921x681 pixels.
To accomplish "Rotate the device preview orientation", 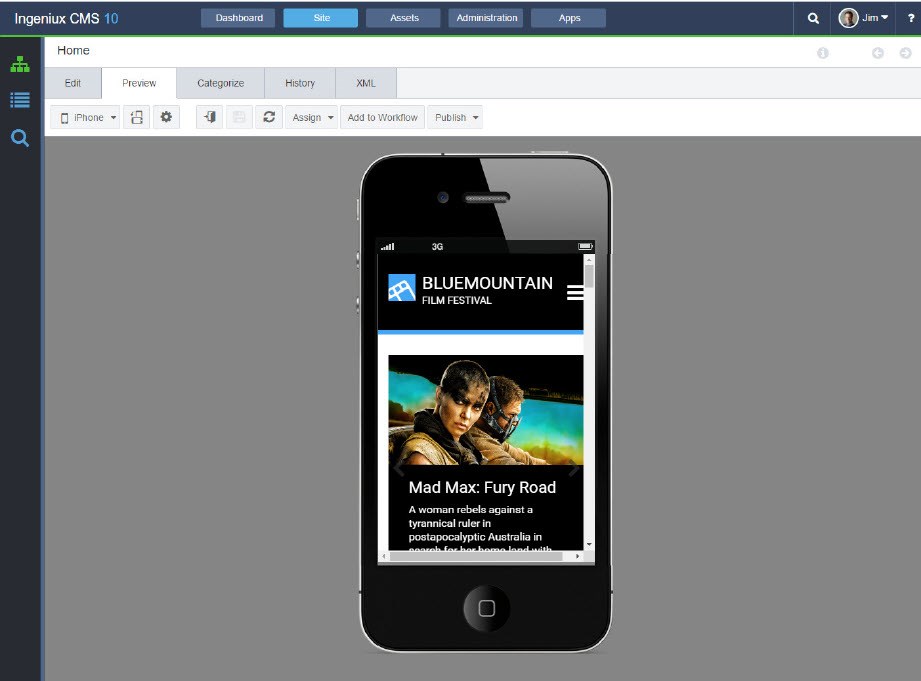I will point(136,118).
